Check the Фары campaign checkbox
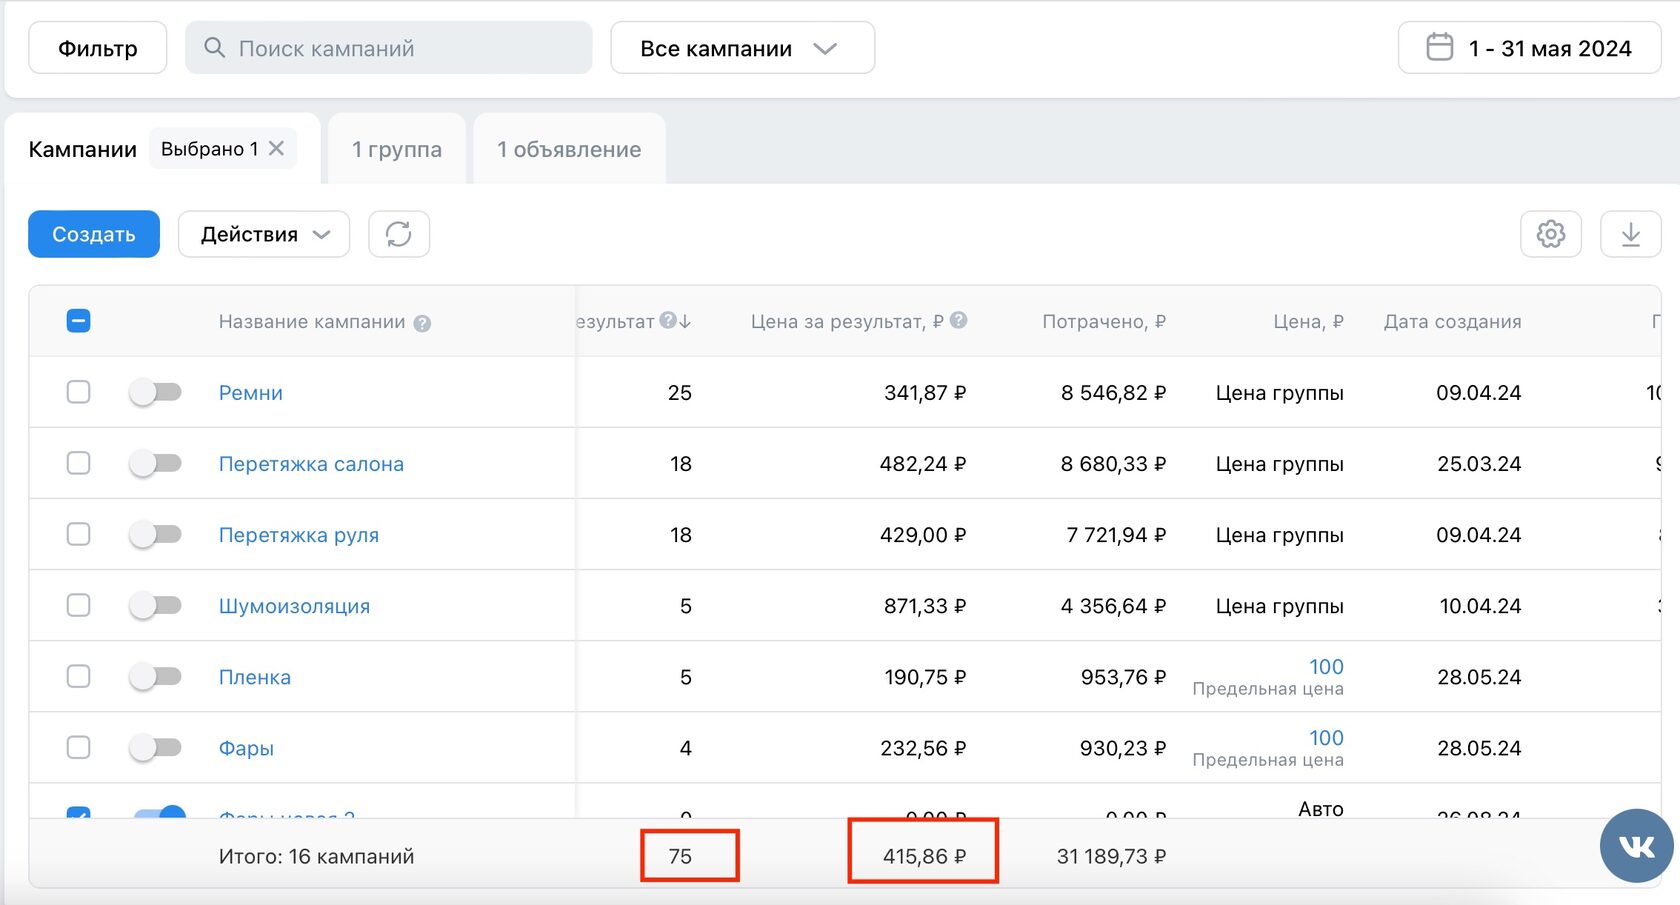This screenshot has width=1680, height=905. [78, 747]
